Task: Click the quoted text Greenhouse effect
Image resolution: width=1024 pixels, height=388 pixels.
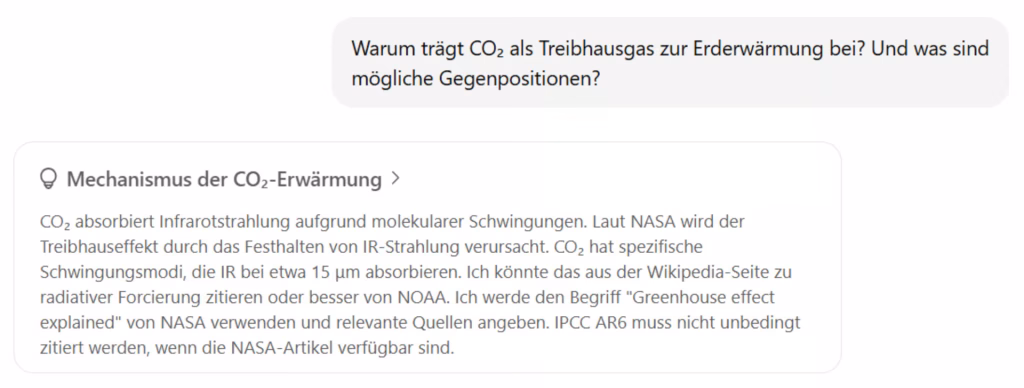Action: point(701,297)
